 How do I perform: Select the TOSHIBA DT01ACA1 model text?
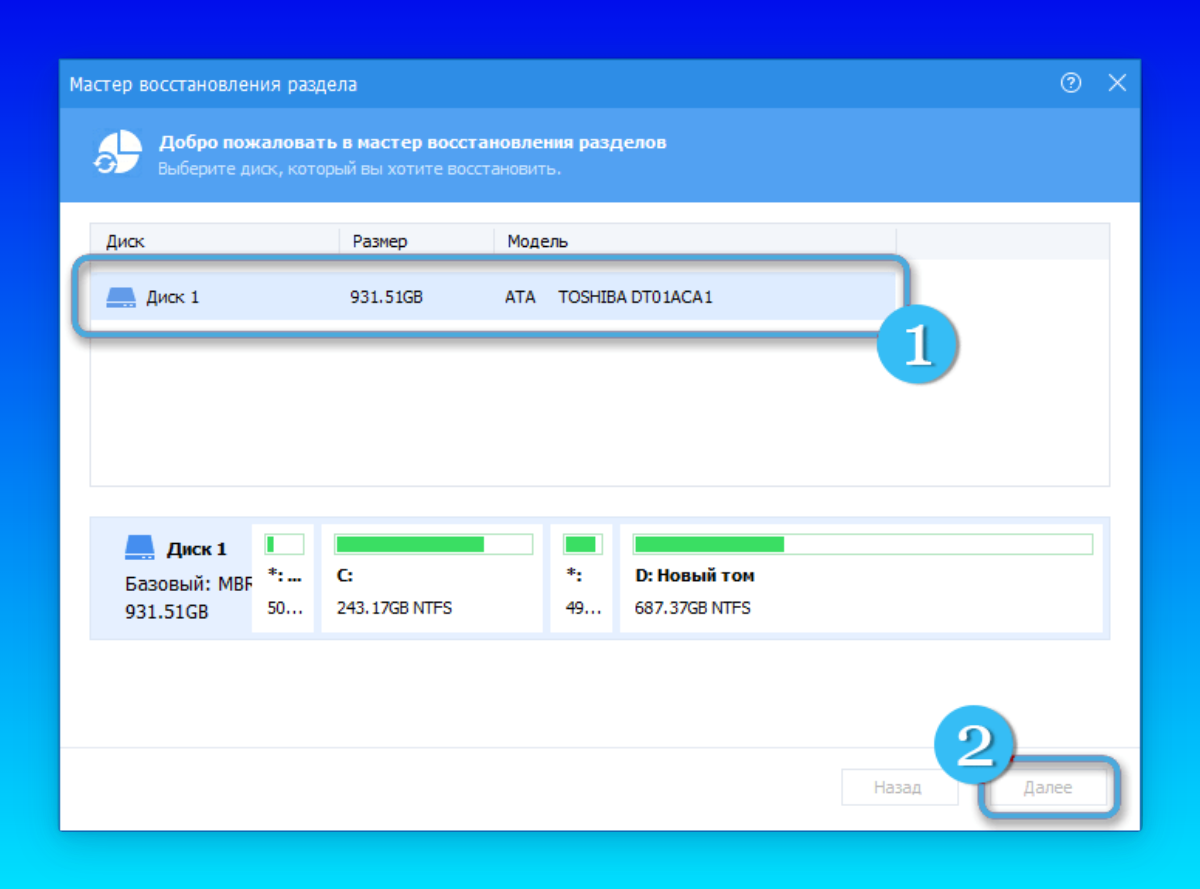pyautogui.click(x=635, y=297)
